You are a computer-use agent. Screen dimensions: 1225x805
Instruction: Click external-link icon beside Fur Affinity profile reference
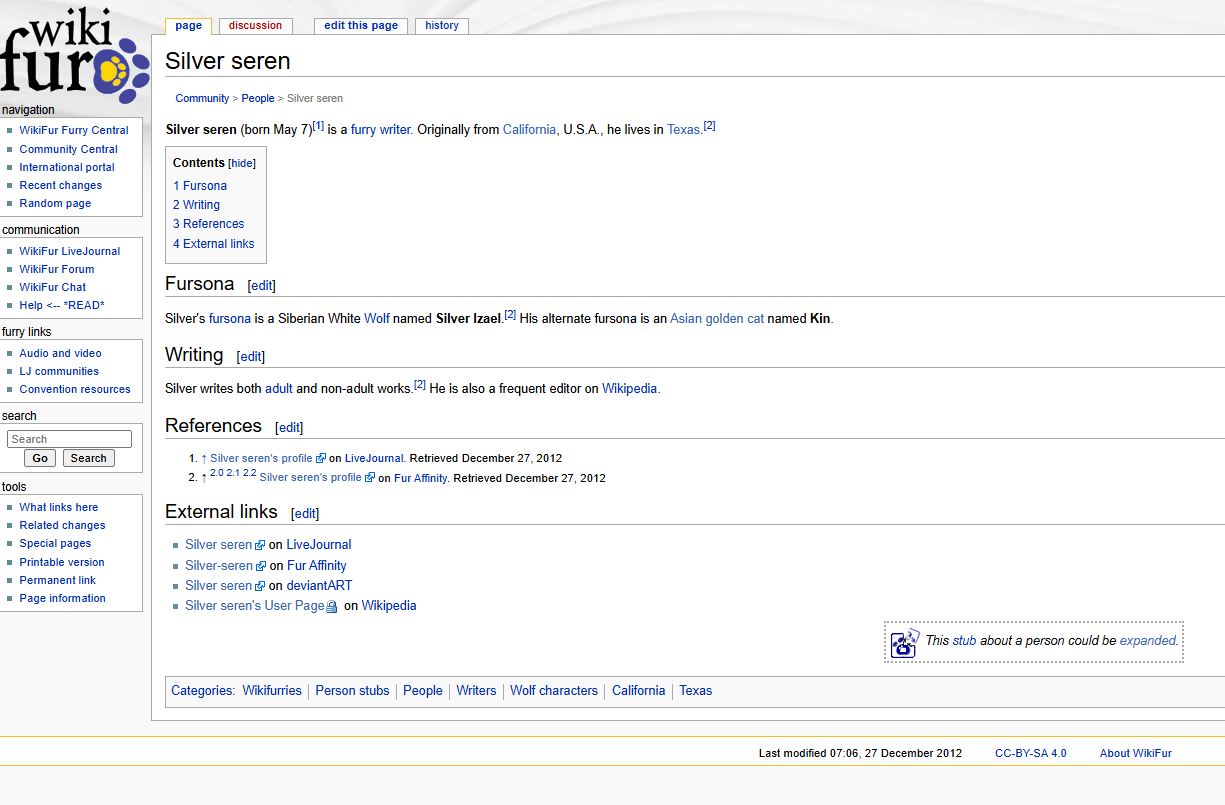[370, 478]
